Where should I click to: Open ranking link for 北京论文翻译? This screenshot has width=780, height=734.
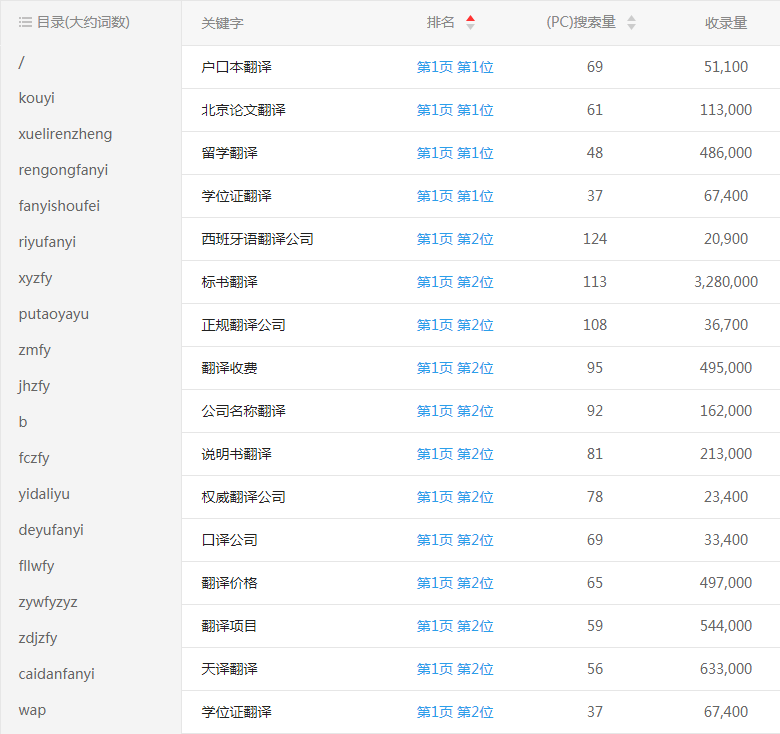[455, 110]
